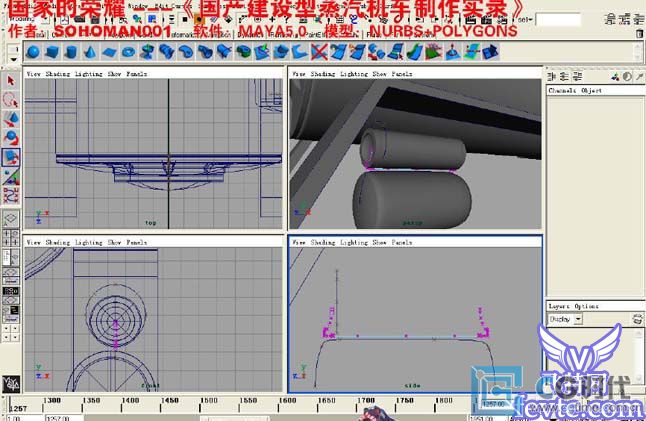Open View menu in the top viewport
Image resolution: width=646 pixels, height=421 pixels.
click(33, 74)
